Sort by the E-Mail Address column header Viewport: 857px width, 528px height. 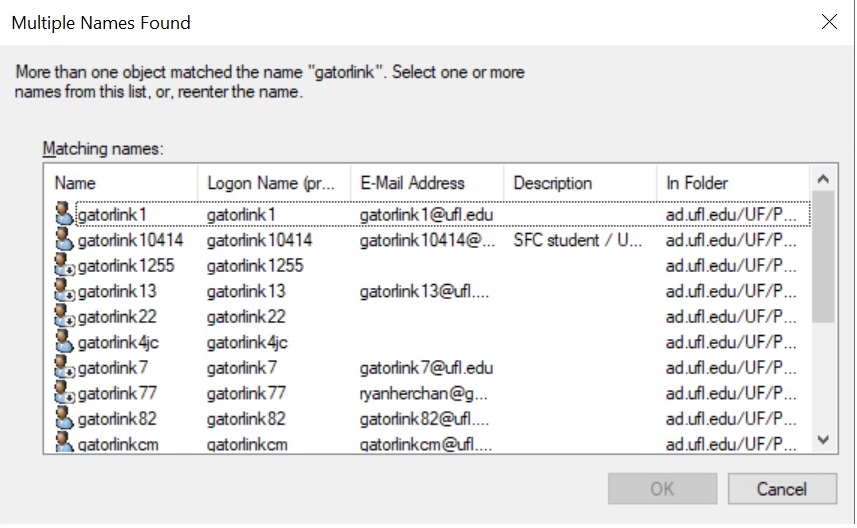click(x=427, y=183)
